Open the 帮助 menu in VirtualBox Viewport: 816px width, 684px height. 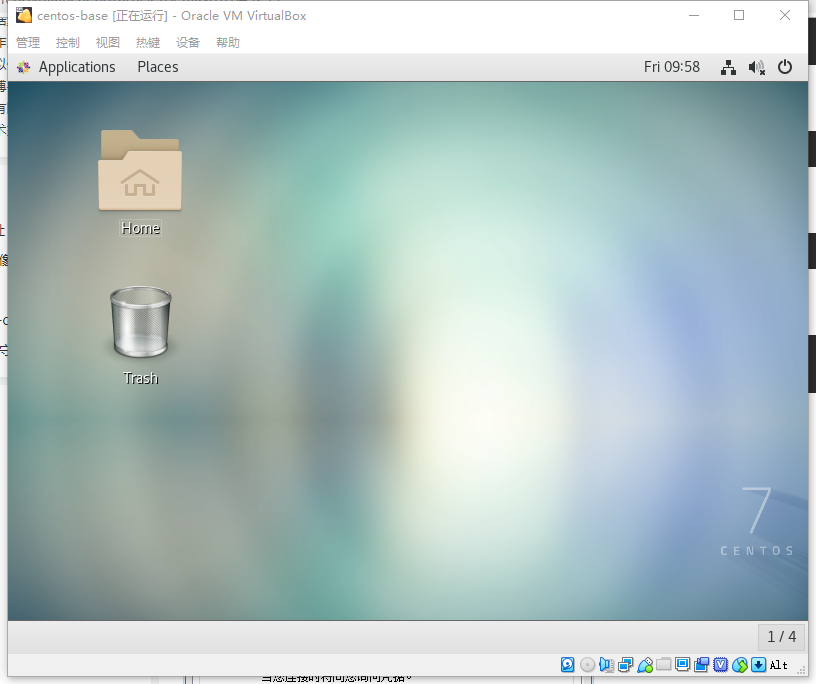[227, 42]
